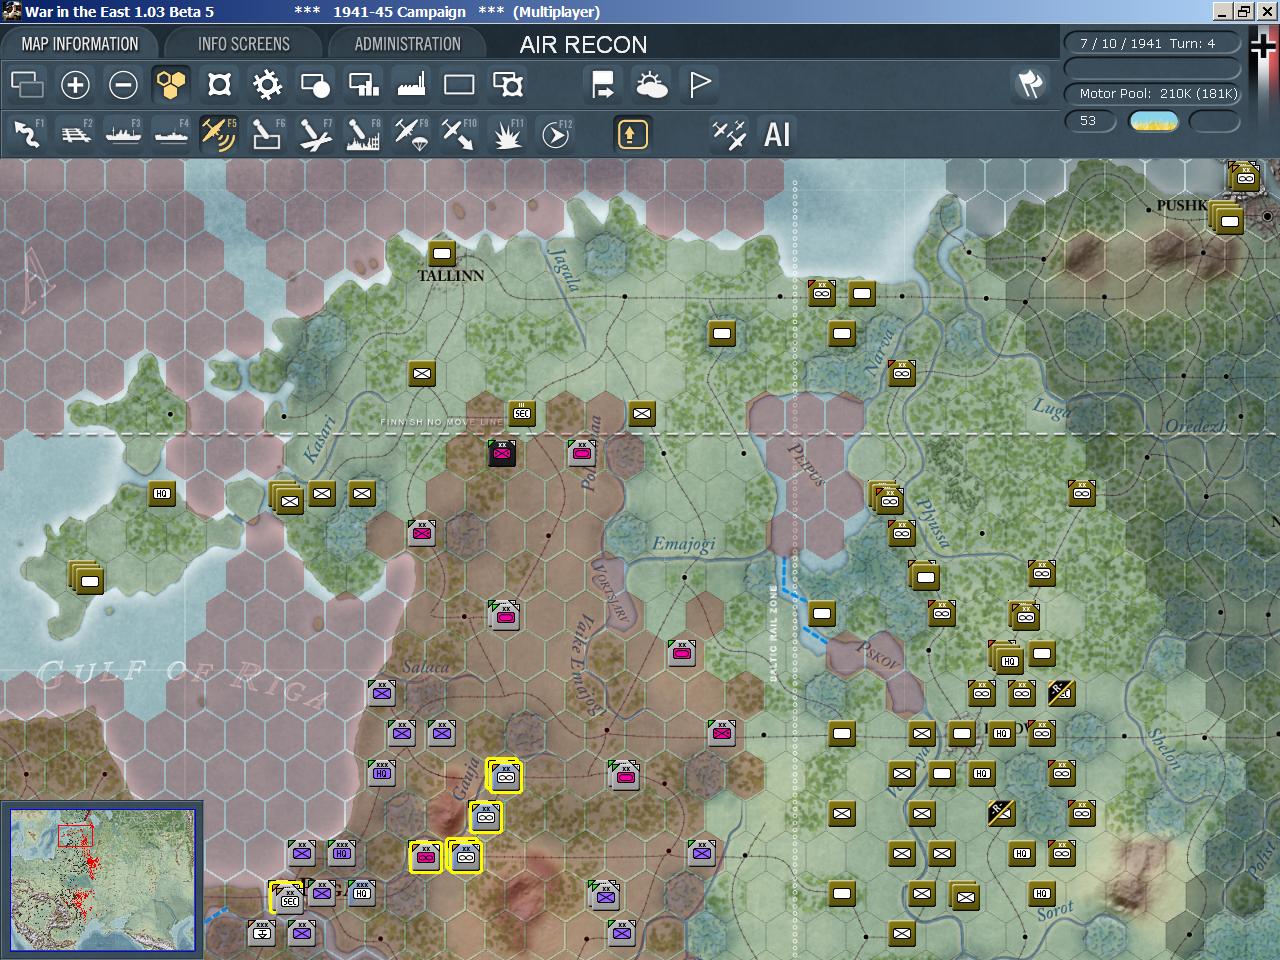Click the value 53 in the status panel
This screenshot has width=1280, height=960.
click(x=1089, y=121)
